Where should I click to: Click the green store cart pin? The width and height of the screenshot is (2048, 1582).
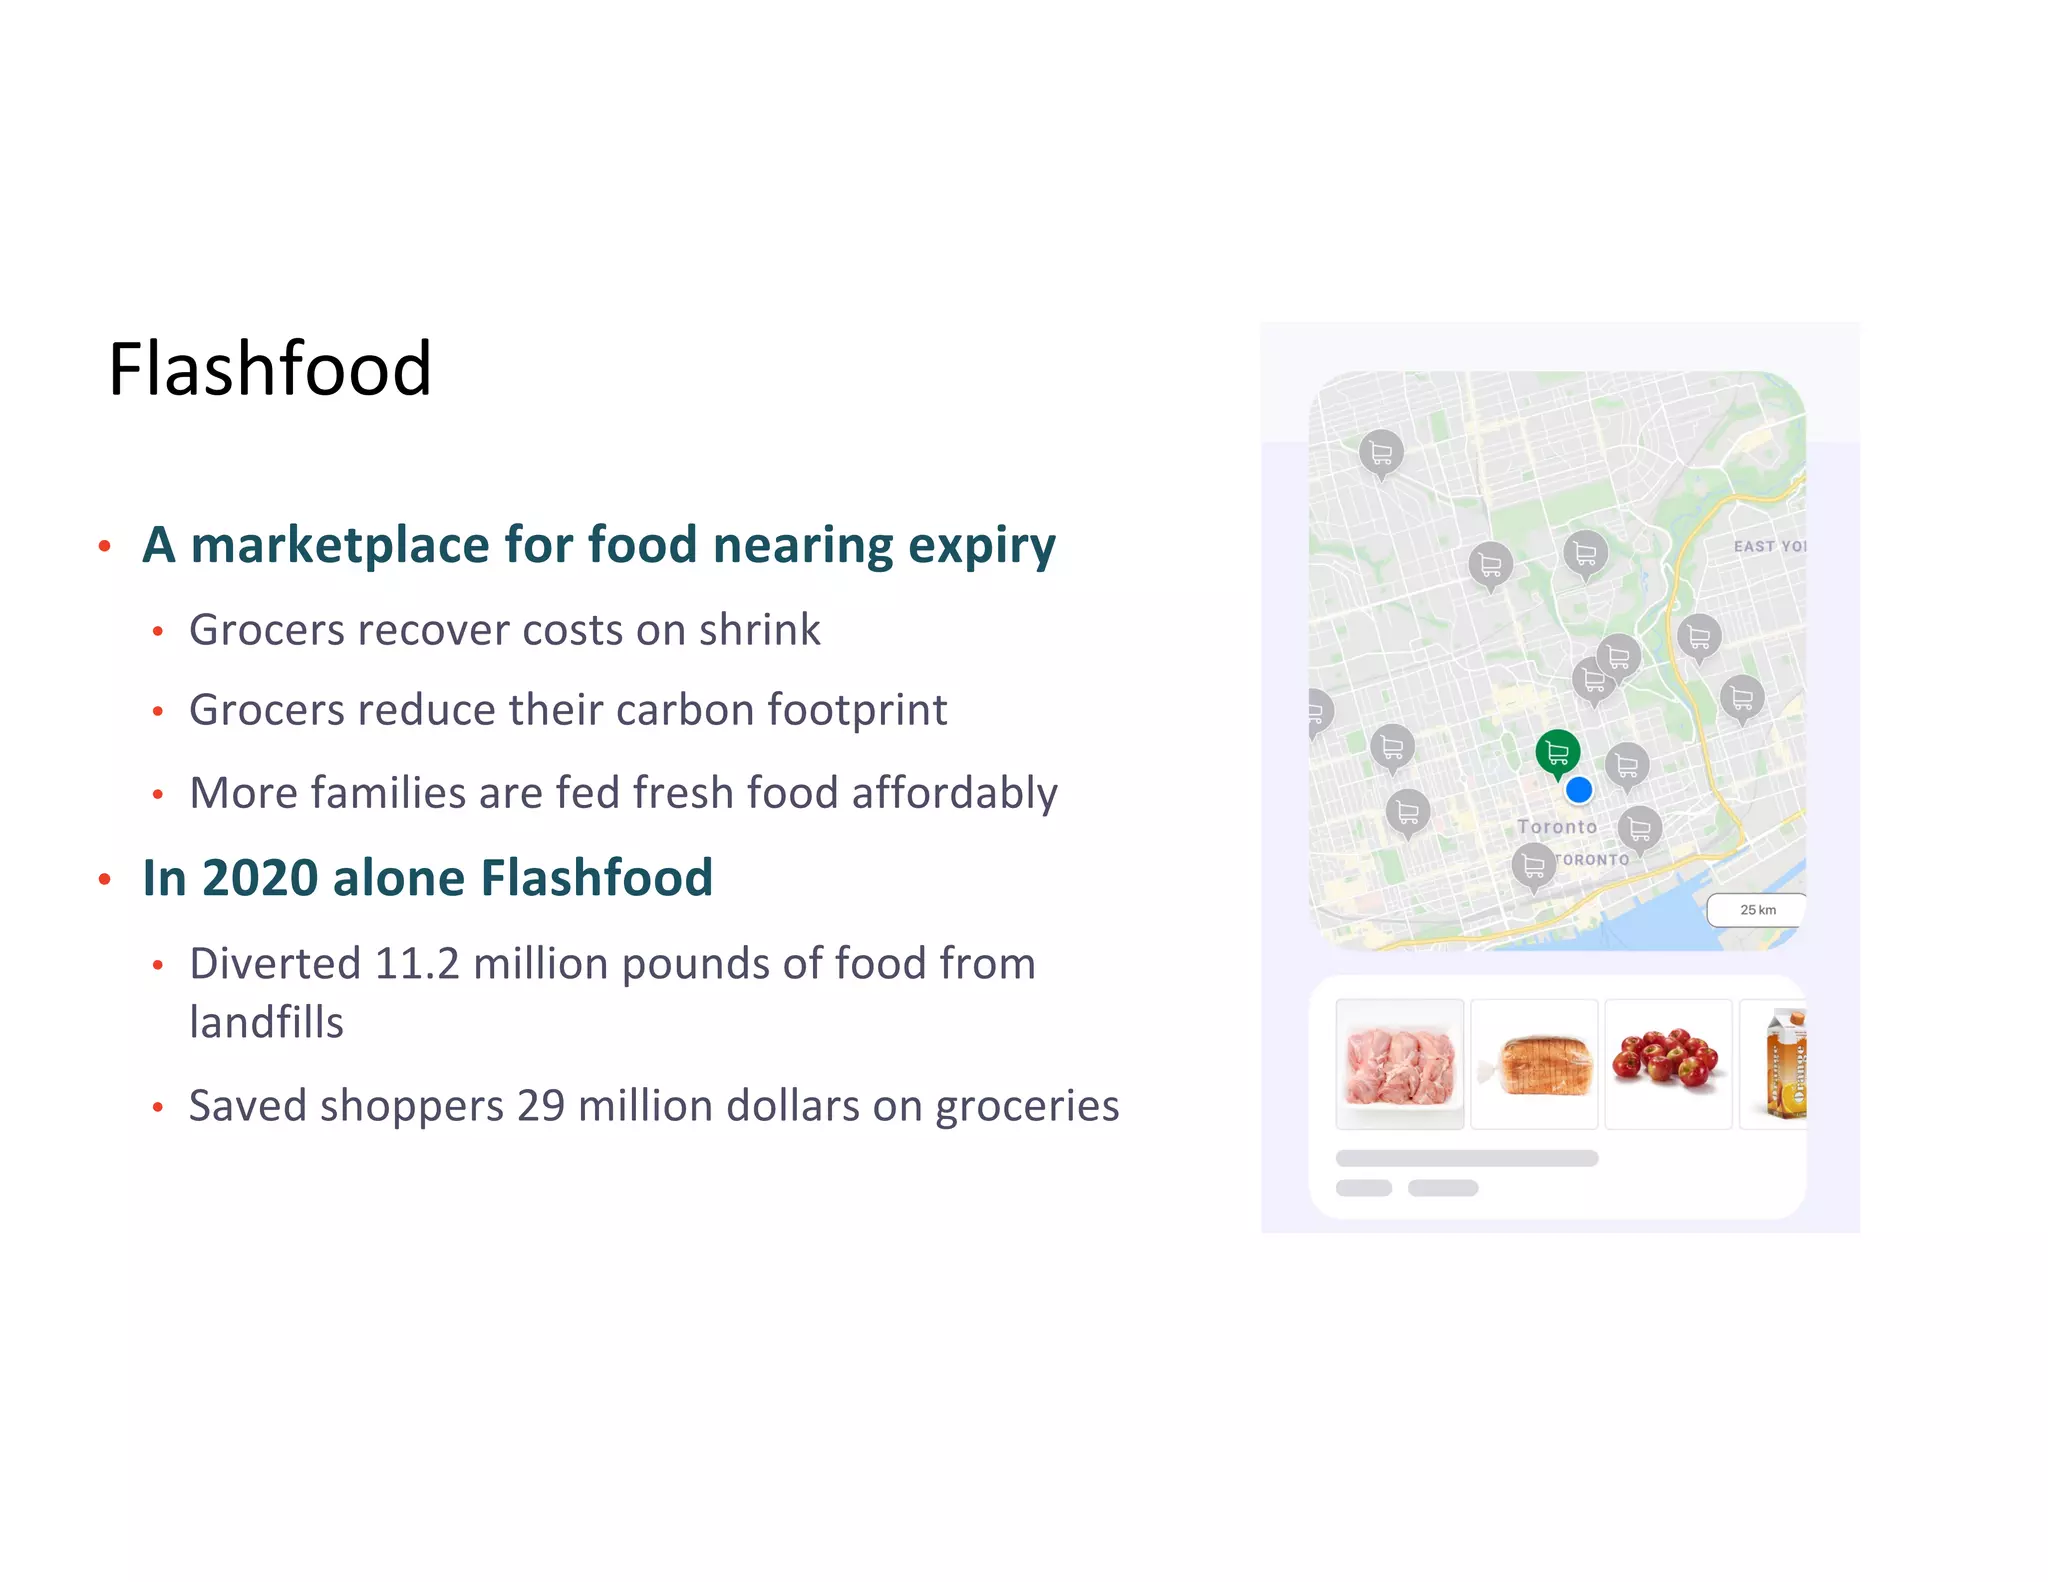click(x=1557, y=753)
